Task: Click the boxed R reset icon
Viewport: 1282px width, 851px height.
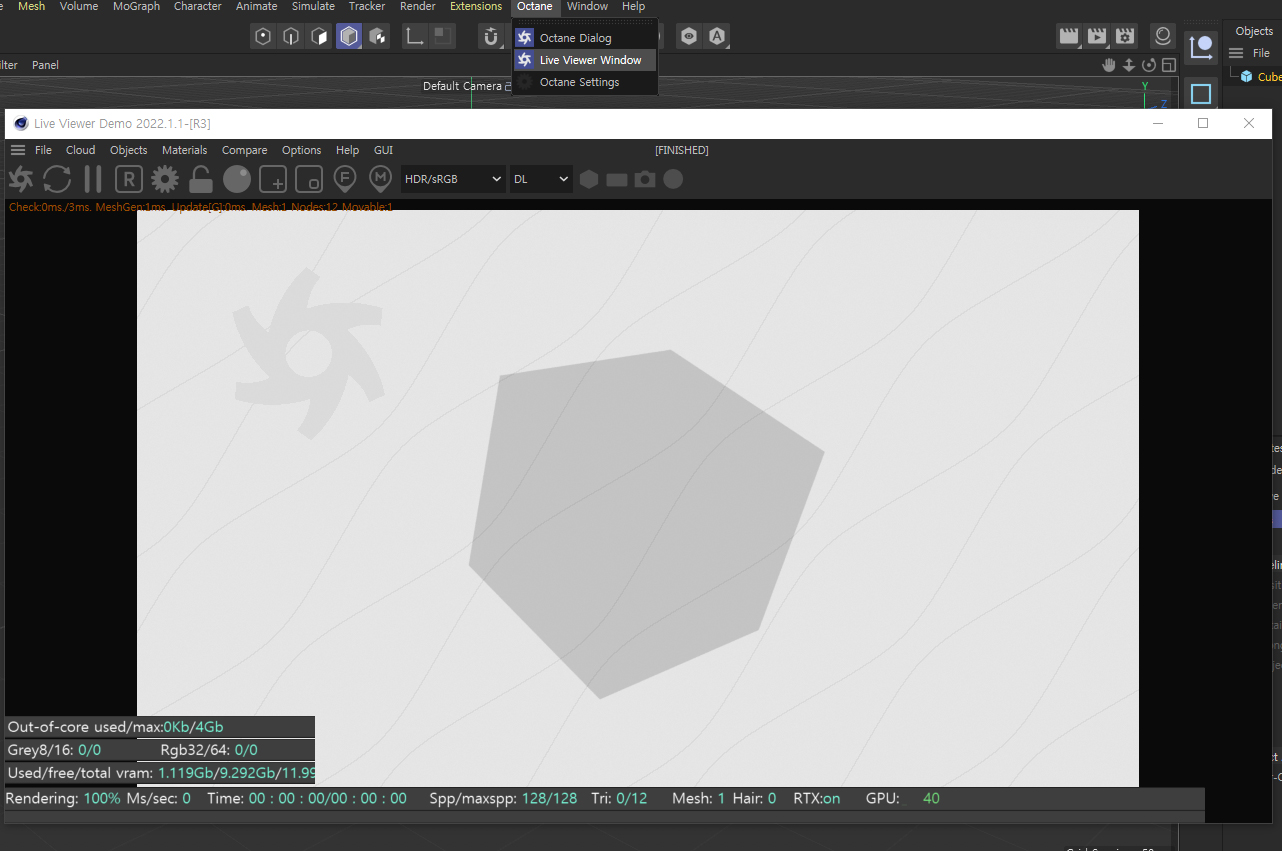Action: (129, 179)
